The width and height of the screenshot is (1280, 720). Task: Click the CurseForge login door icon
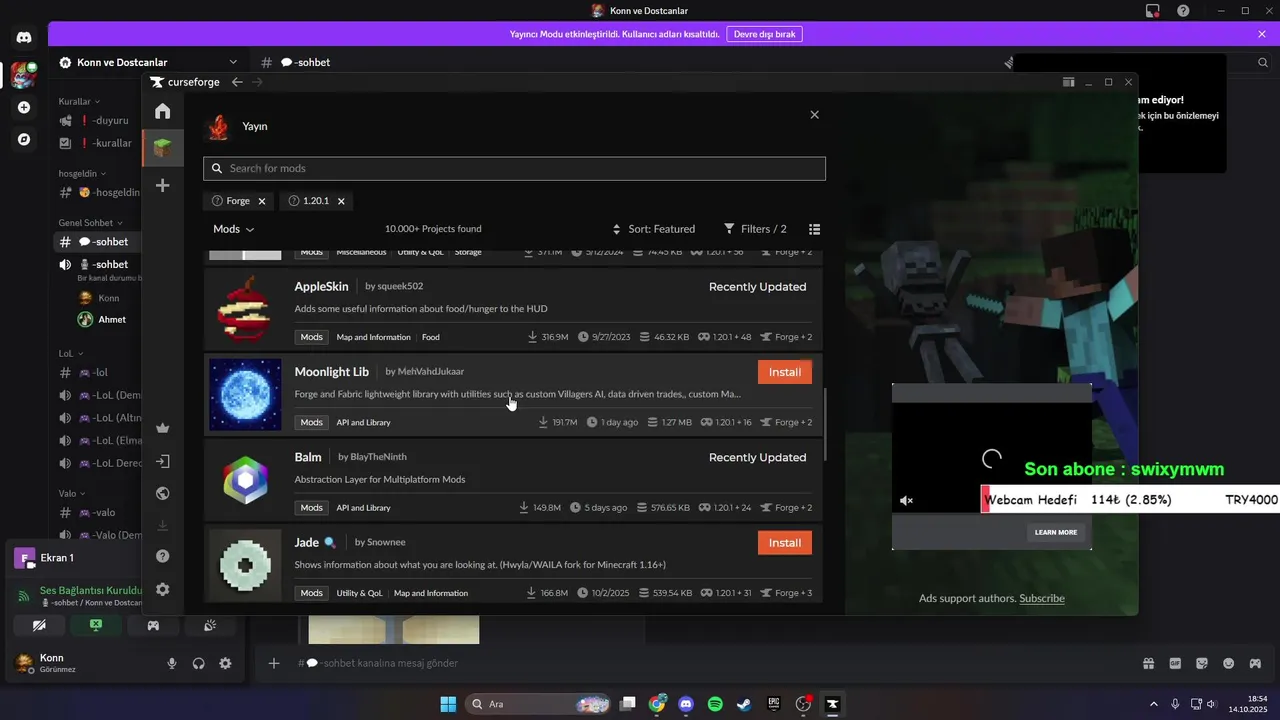162,462
